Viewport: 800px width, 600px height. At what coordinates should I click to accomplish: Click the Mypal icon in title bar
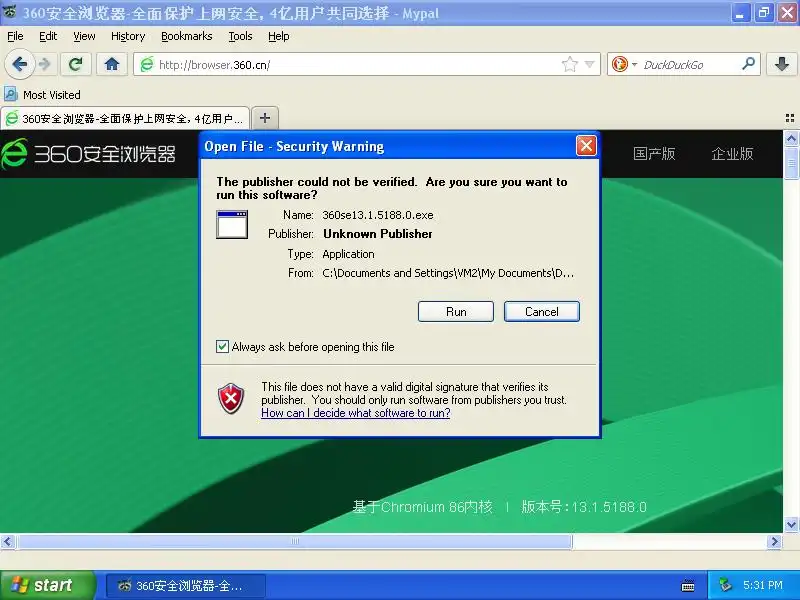pyautogui.click(x=9, y=12)
